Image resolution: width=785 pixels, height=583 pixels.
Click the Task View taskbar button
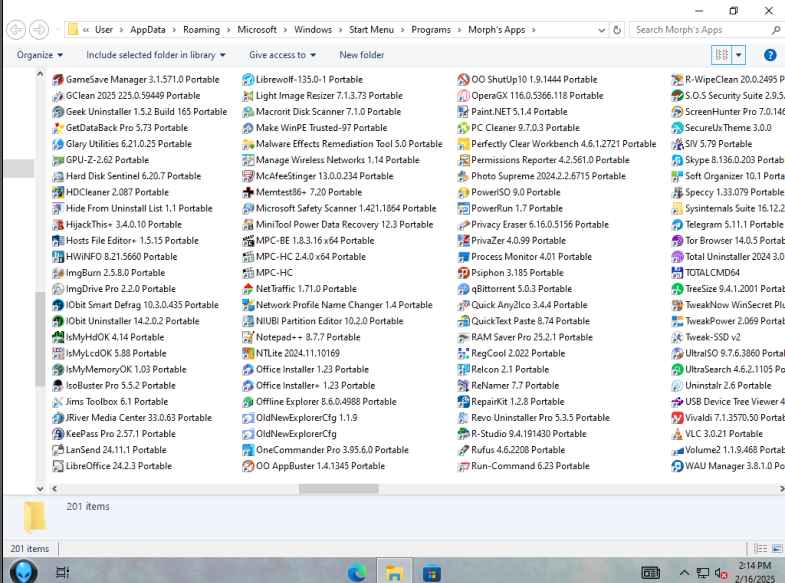tap(63, 572)
